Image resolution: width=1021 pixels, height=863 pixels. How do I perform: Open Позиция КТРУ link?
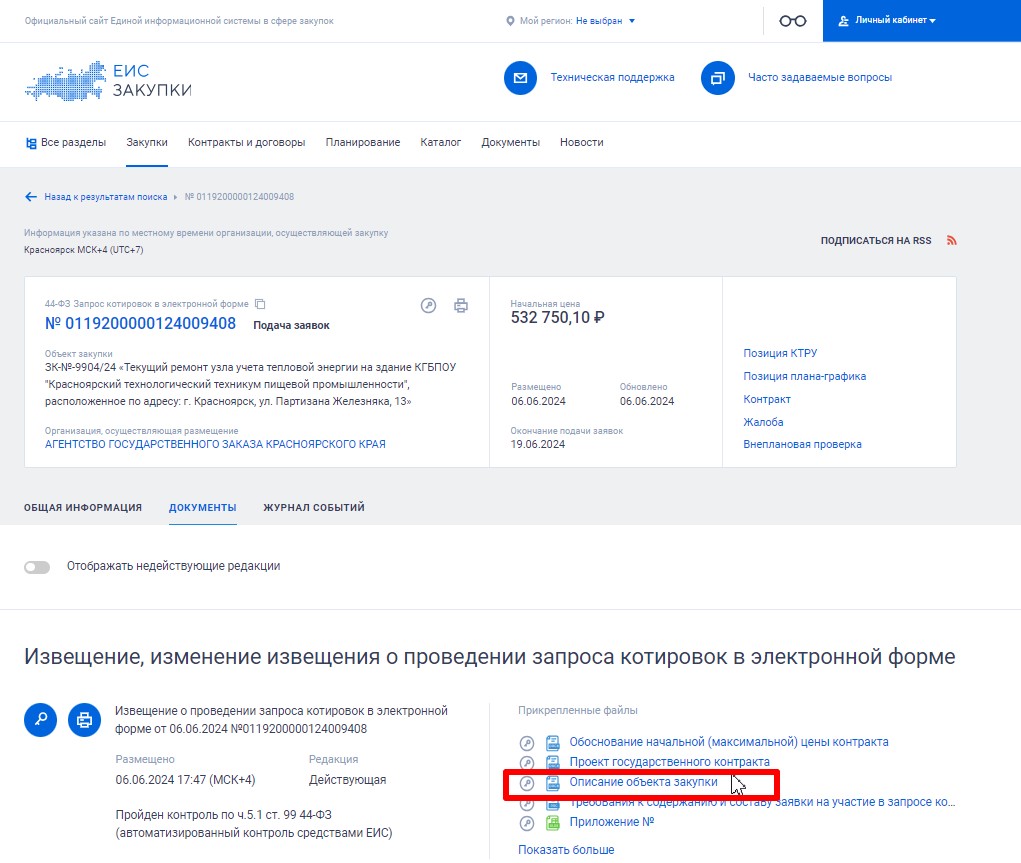point(780,353)
